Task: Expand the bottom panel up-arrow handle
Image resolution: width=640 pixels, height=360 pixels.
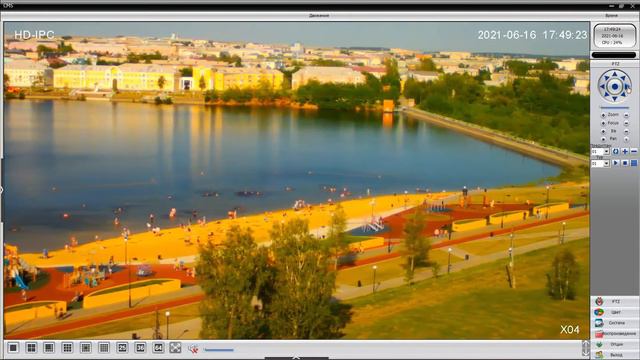Action: click(296, 358)
